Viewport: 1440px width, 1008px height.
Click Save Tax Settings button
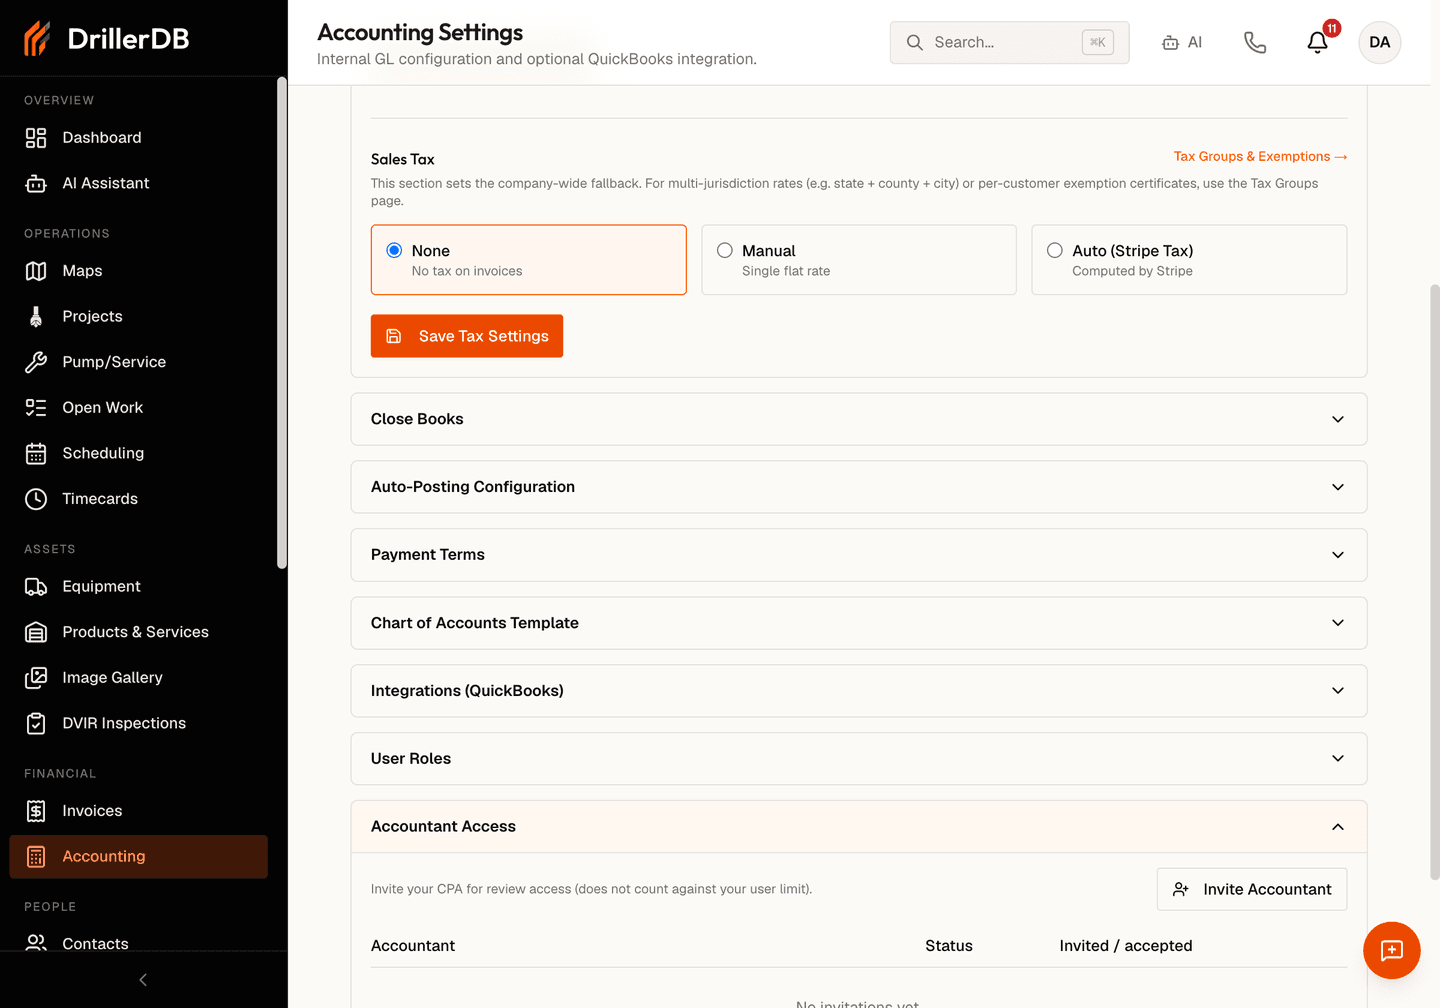(467, 336)
